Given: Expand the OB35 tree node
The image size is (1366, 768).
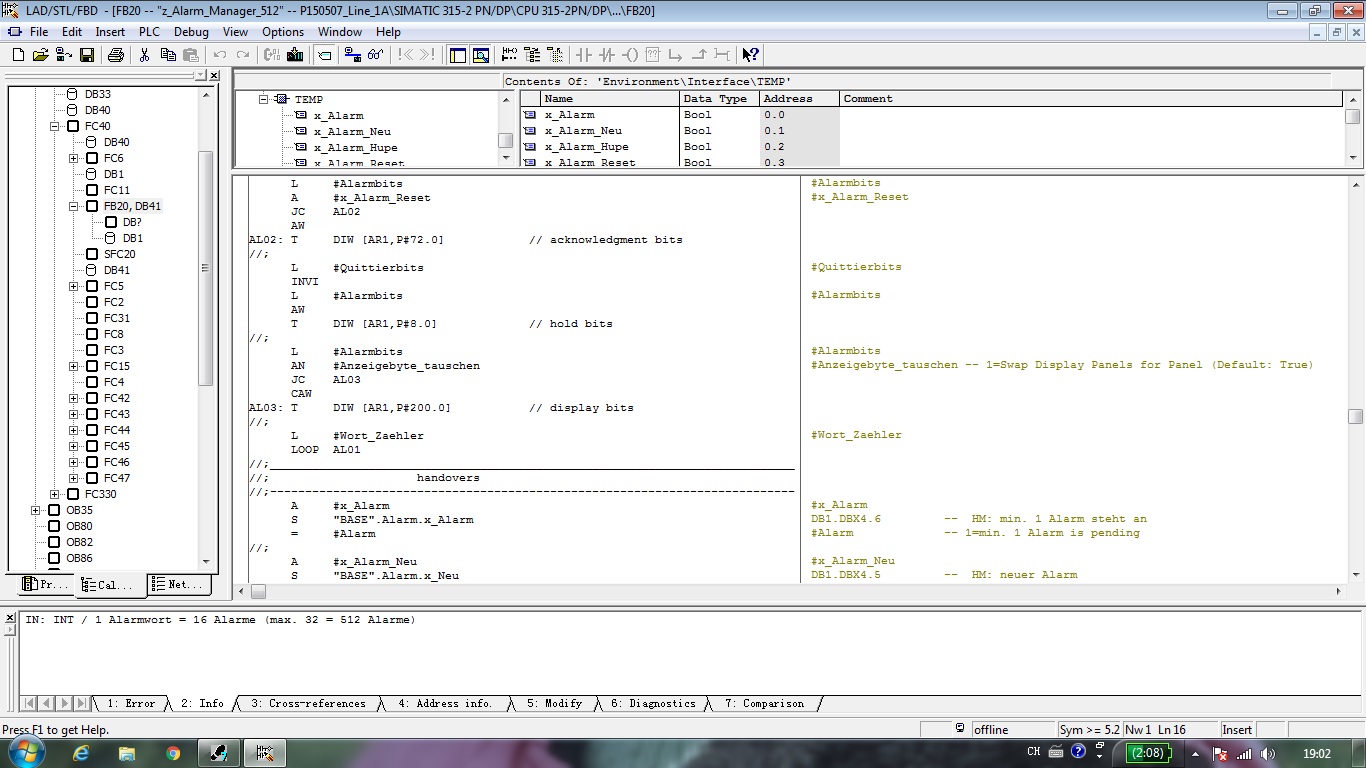Looking at the screenshot, I should click(36, 510).
